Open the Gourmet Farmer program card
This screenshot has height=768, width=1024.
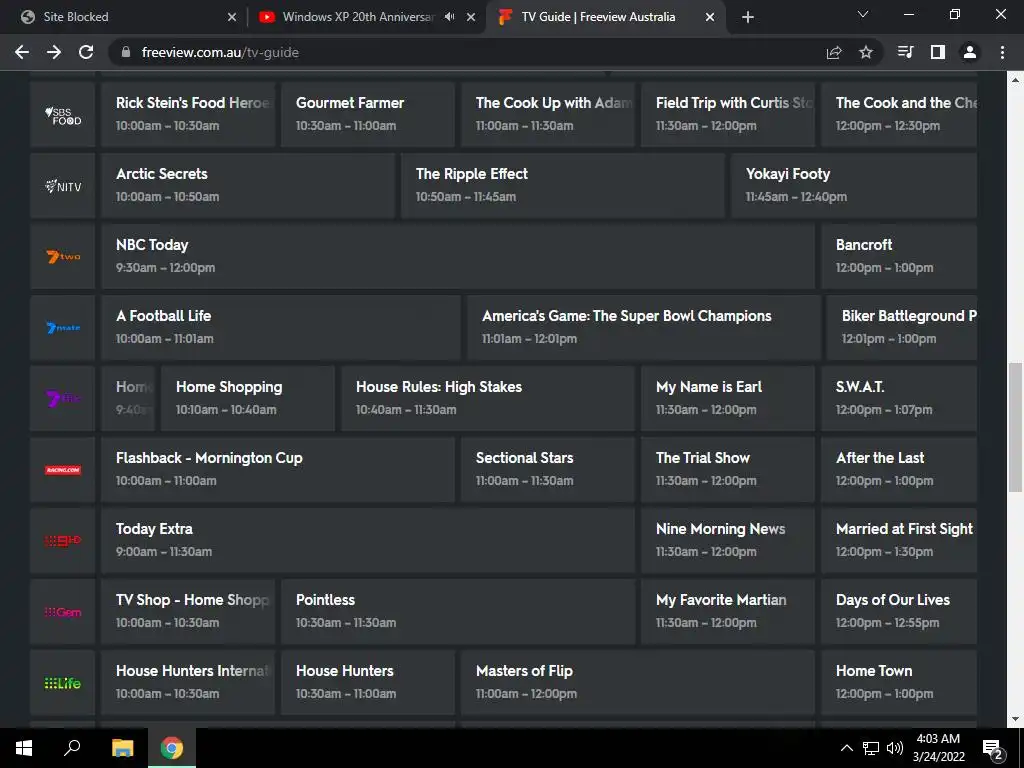368,114
